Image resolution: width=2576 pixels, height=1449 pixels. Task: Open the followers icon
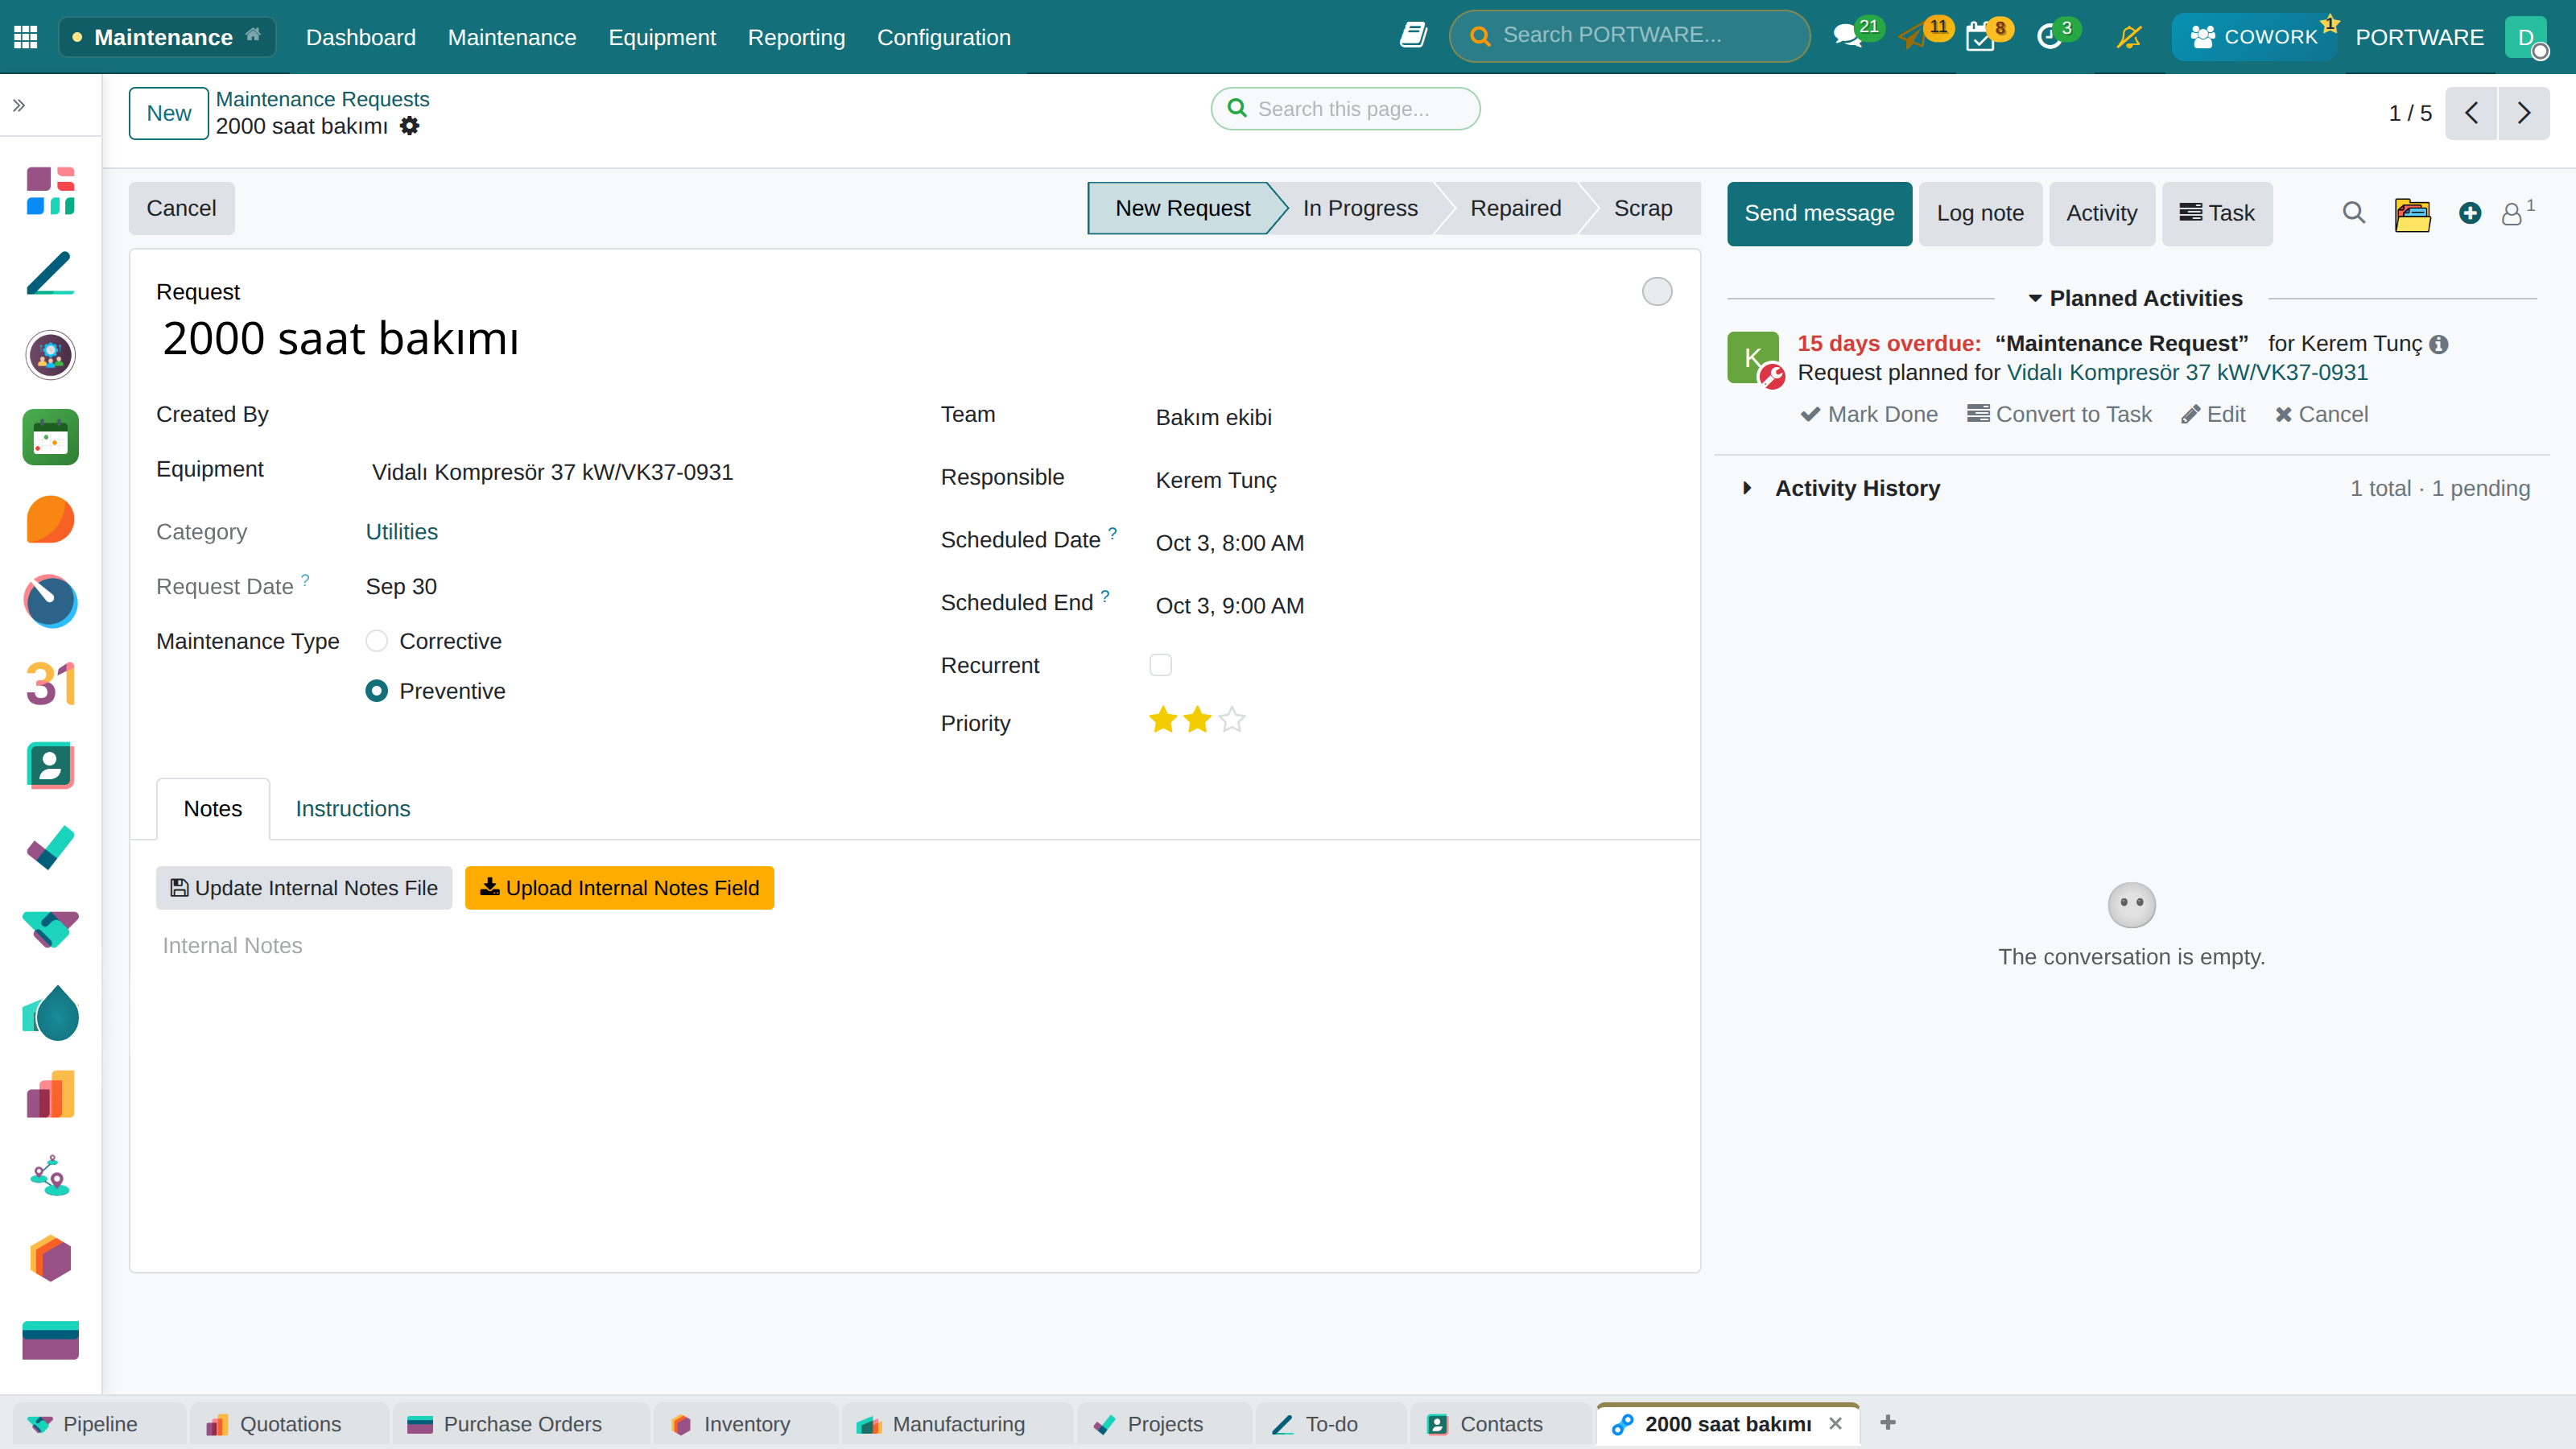click(x=2517, y=213)
